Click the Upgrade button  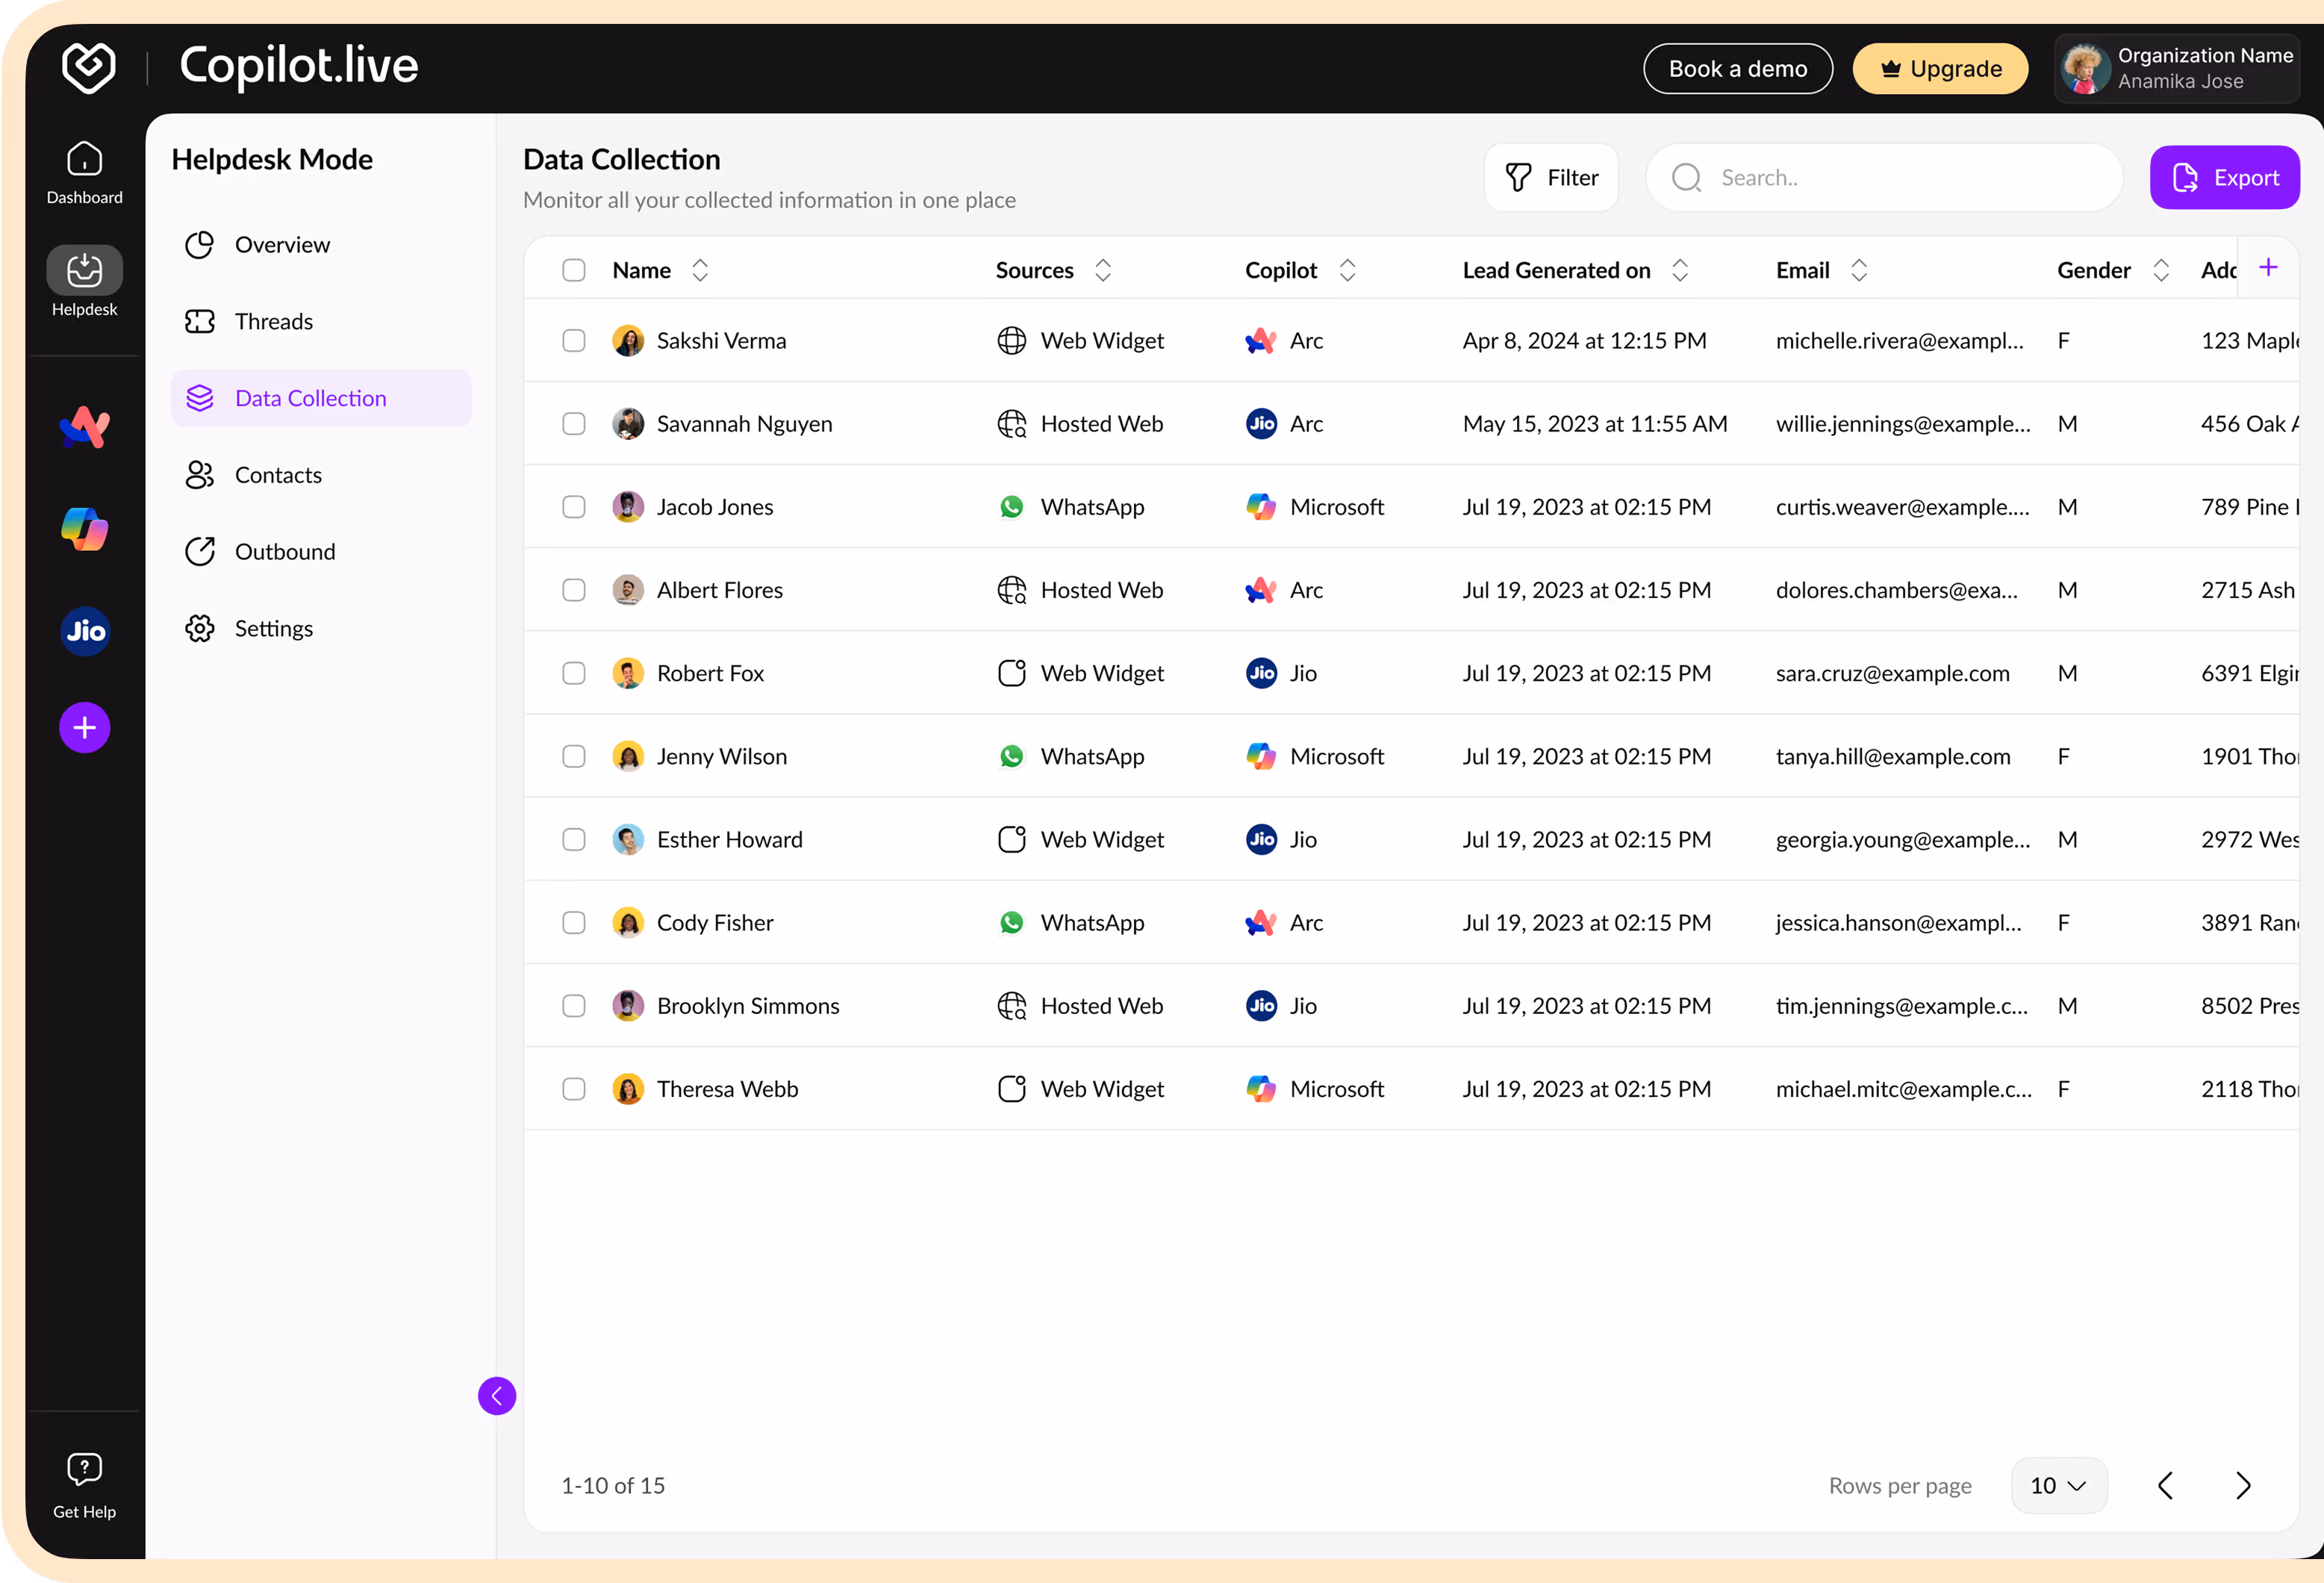[1940, 68]
